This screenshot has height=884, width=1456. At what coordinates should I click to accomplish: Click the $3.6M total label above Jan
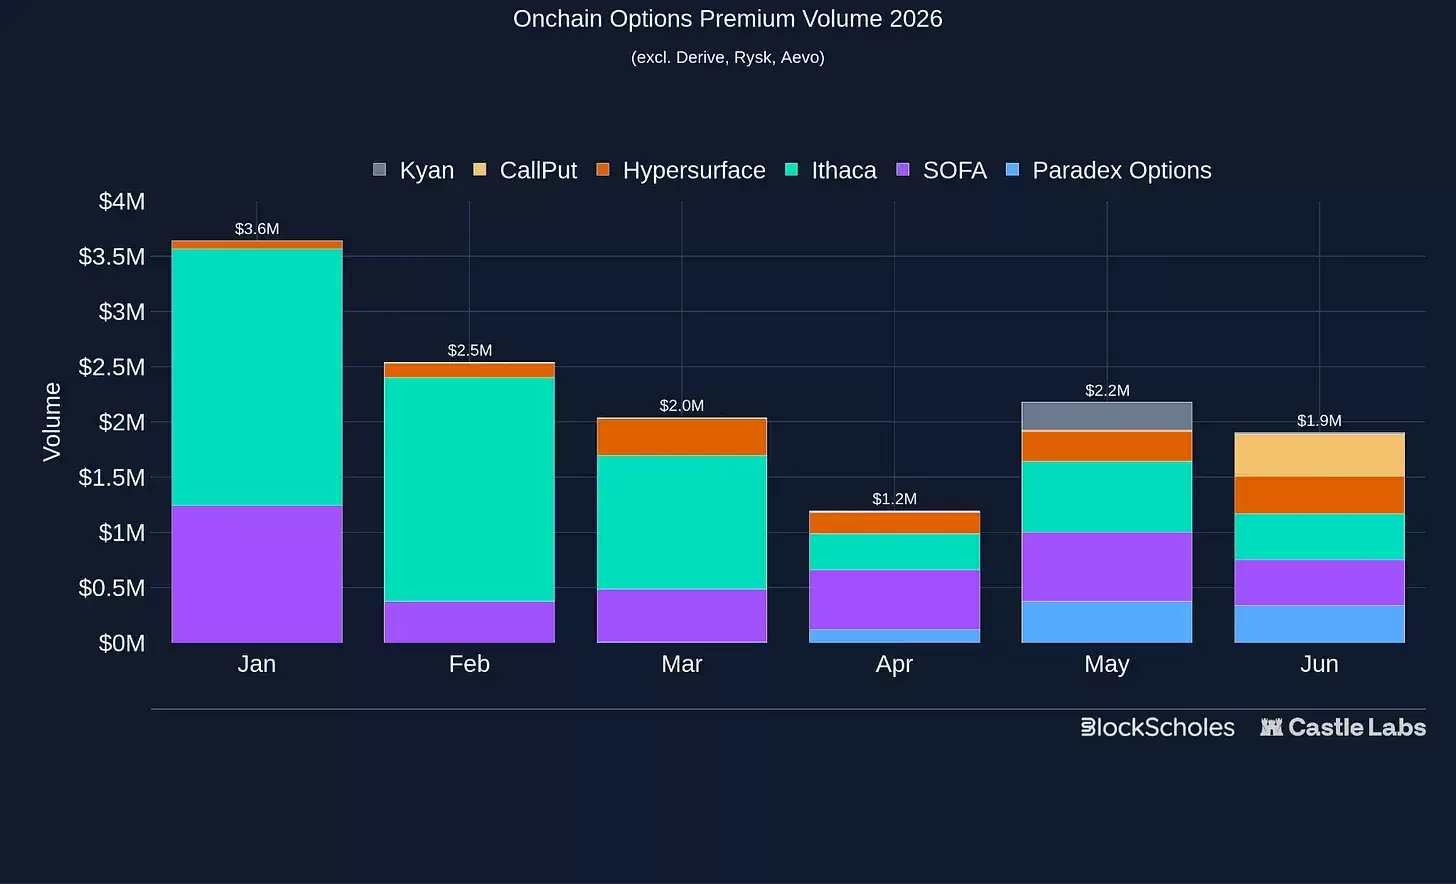[x=257, y=229]
